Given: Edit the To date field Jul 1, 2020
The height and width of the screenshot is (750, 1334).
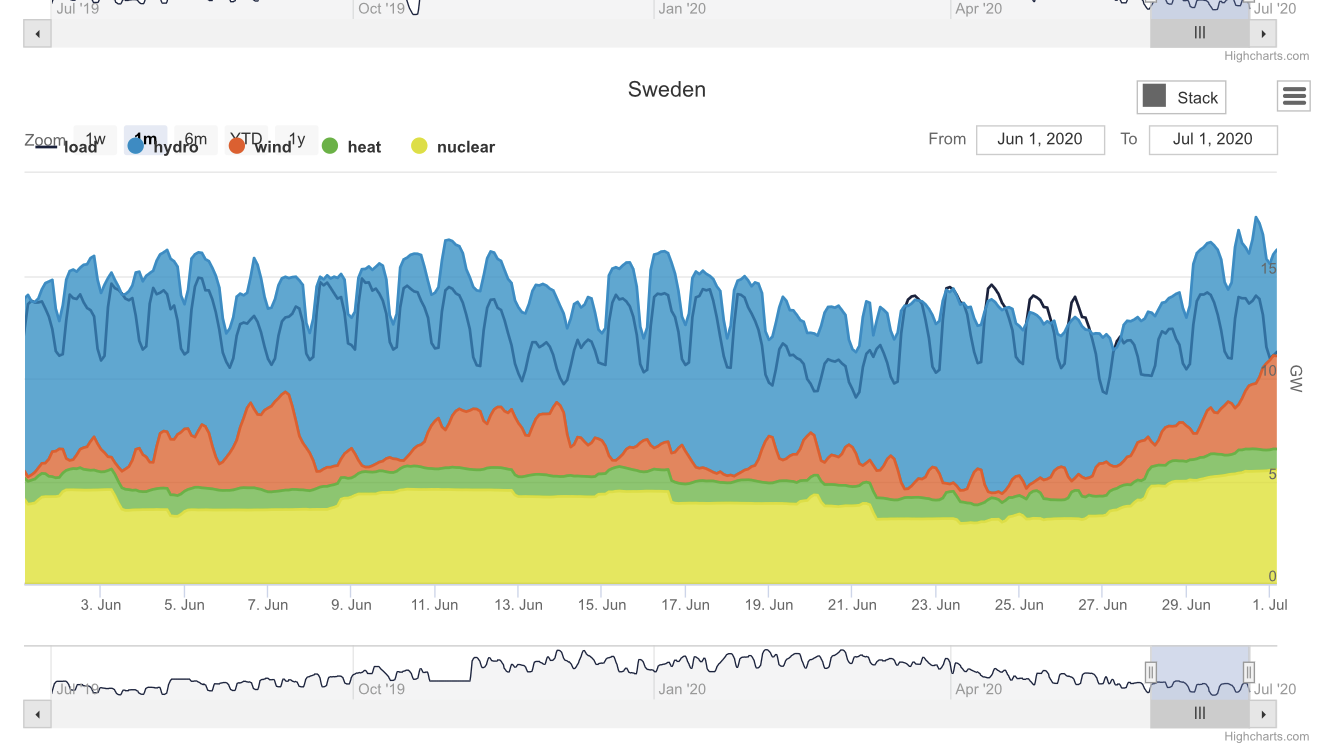Looking at the screenshot, I should tap(1213, 139).
